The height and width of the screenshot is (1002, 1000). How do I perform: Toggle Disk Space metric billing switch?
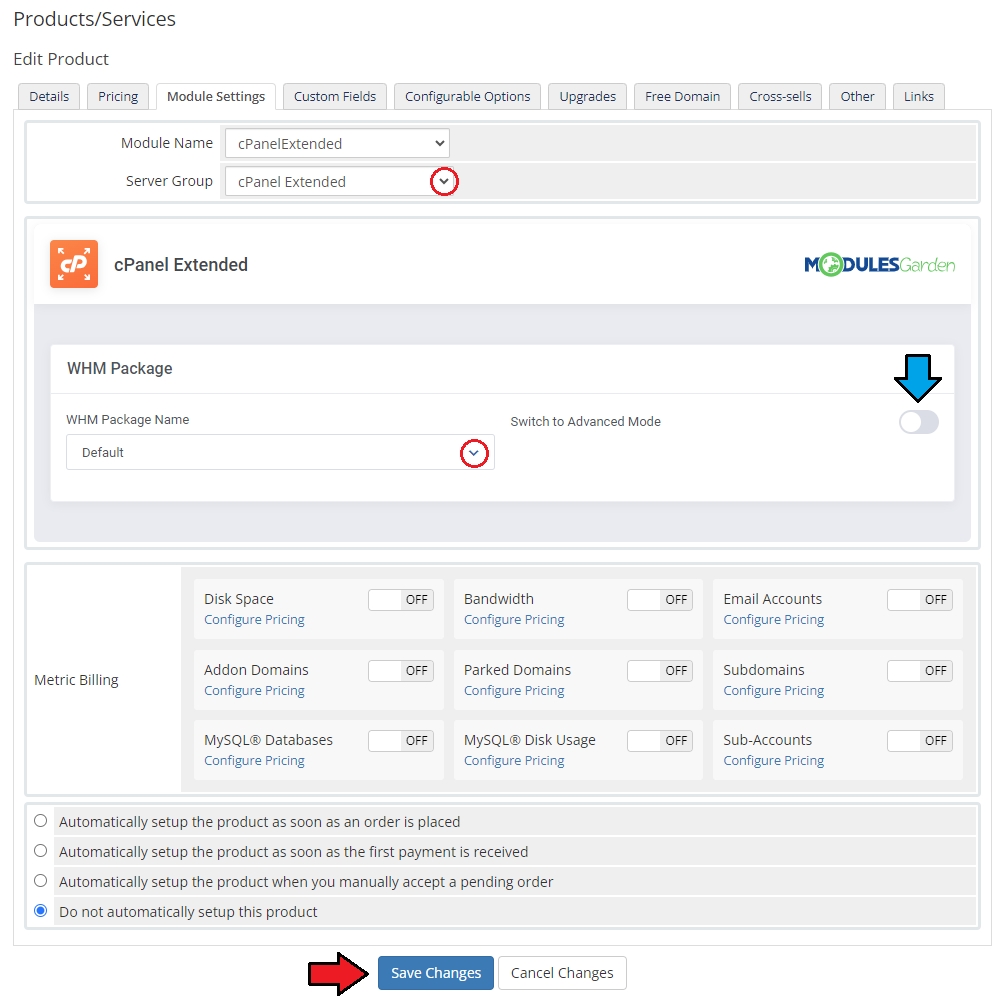401,599
